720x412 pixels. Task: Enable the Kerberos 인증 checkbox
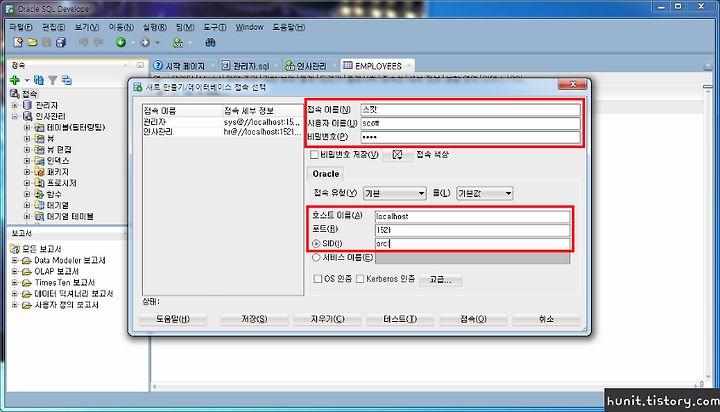pyautogui.click(x=360, y=278)
